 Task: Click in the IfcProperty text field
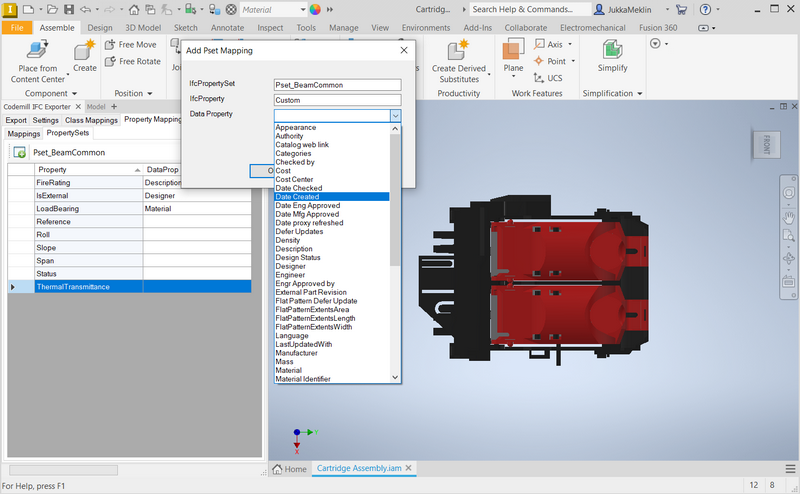(337, 100)
